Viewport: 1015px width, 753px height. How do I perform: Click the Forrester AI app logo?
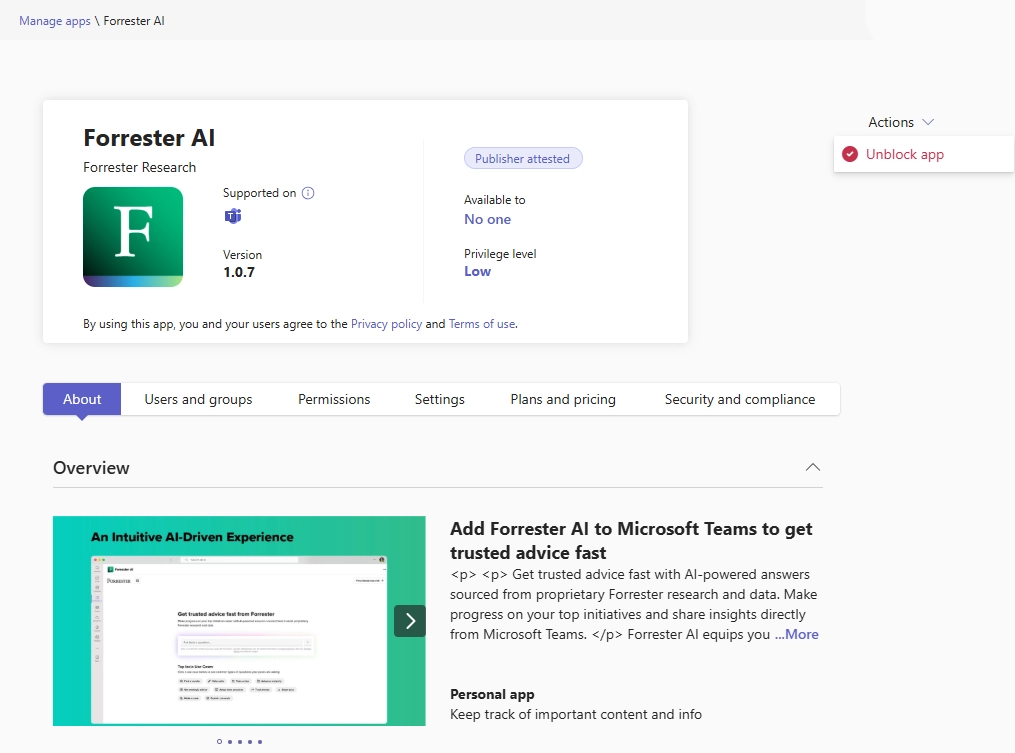(x=133, y=237)
